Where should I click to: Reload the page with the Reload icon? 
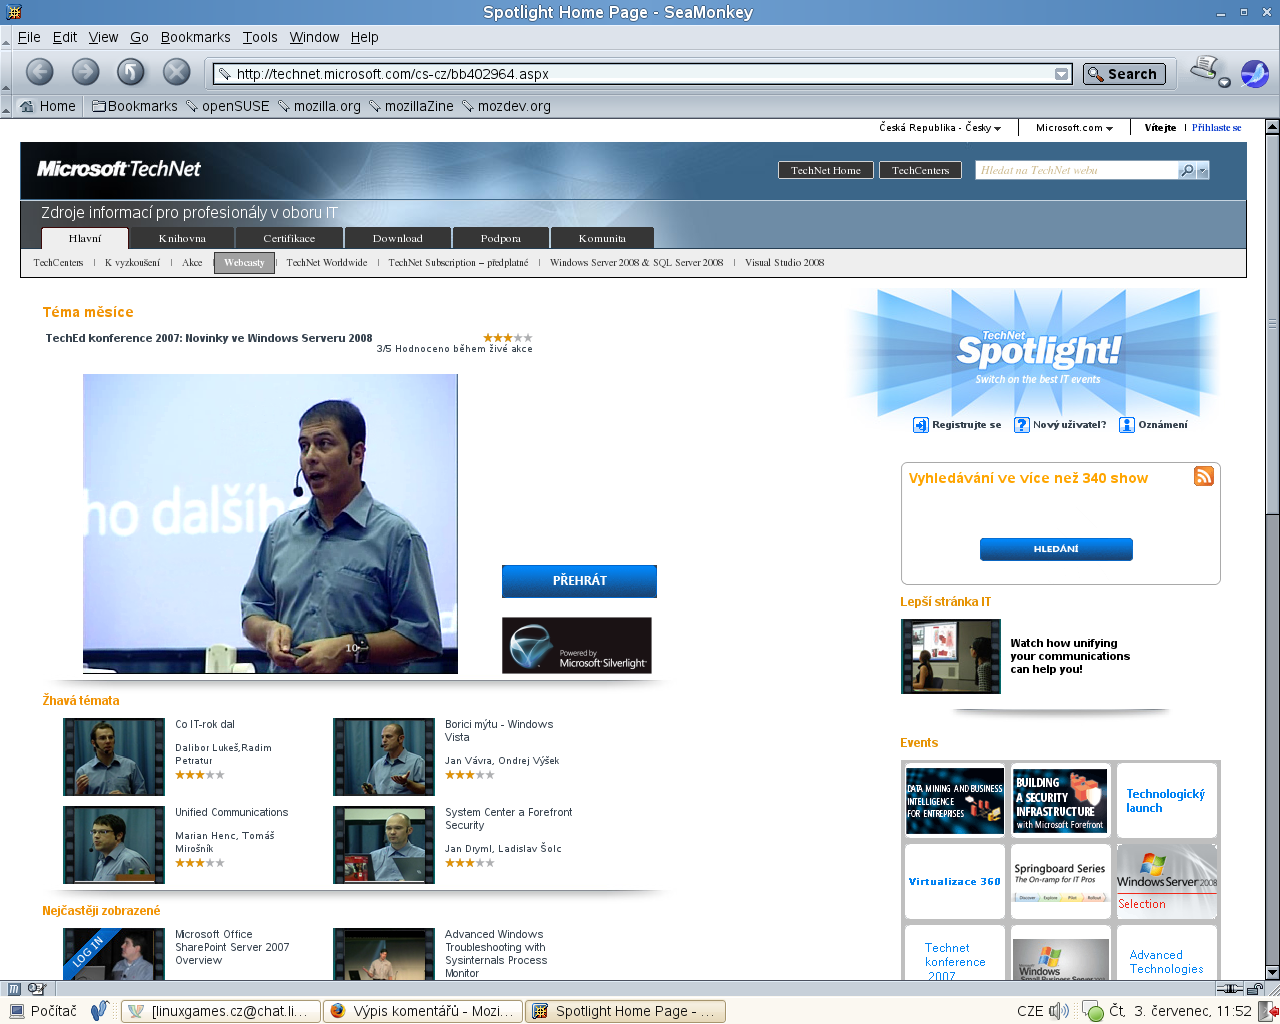tap(131, 72)
